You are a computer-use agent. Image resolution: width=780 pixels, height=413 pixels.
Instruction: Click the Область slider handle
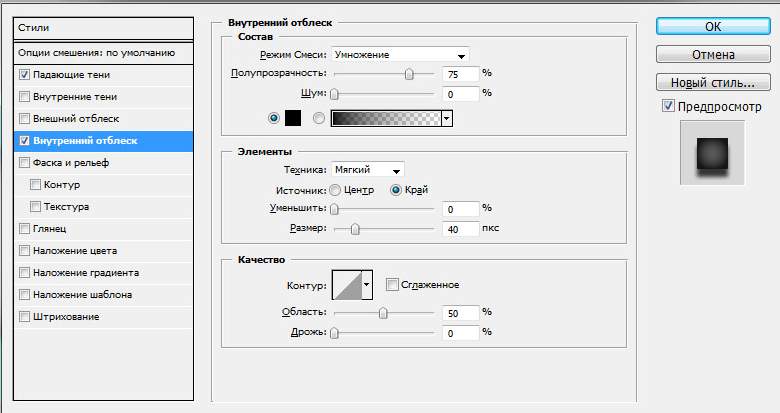click(383, 313)
